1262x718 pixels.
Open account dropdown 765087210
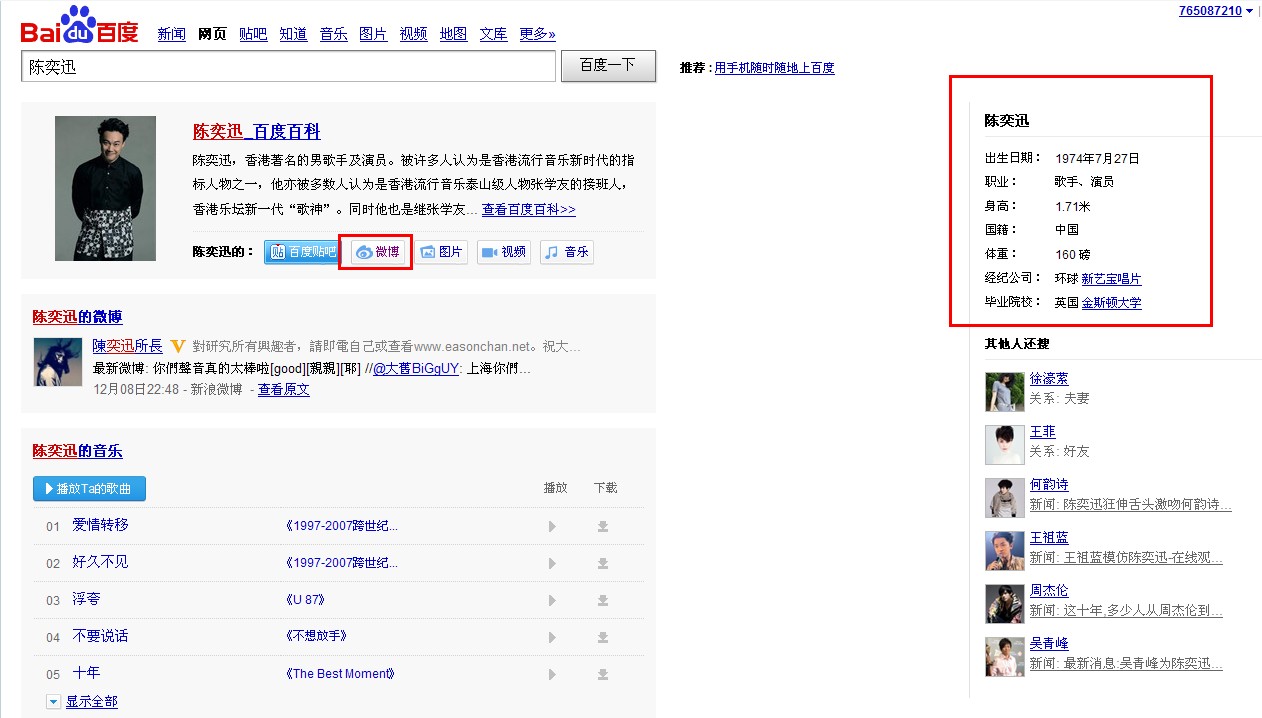[x=1215, y=11]
